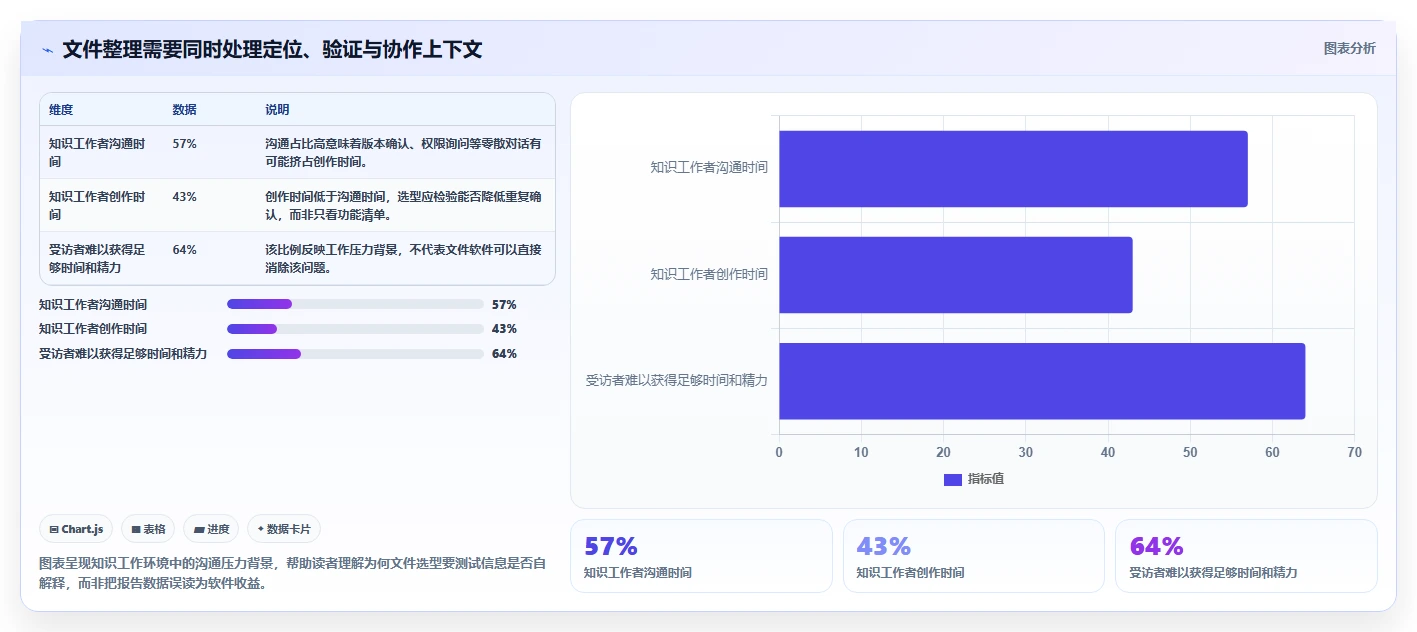Click the x-axis tick label 60

[x=1272, y=452]
